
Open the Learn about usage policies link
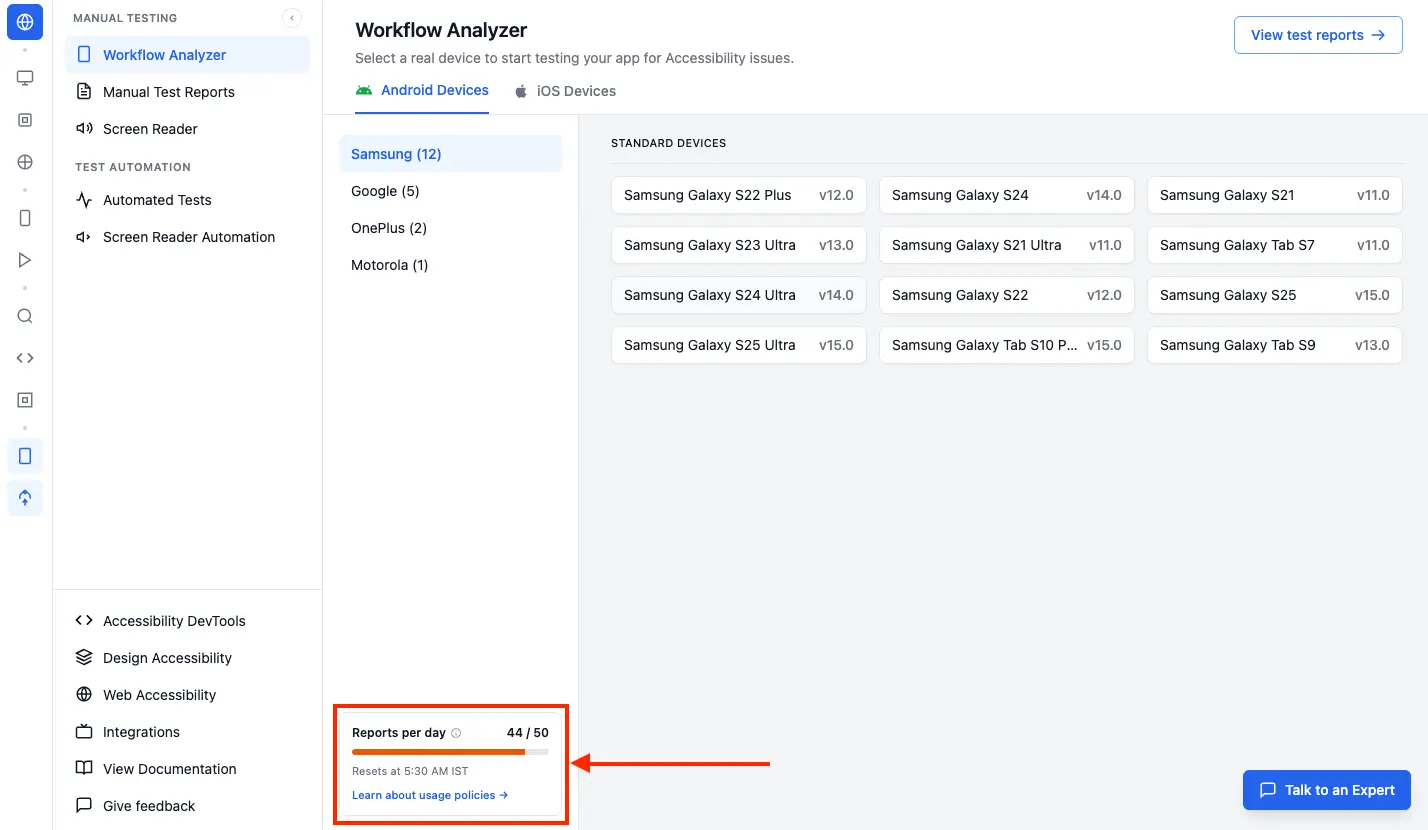point(430,795)
